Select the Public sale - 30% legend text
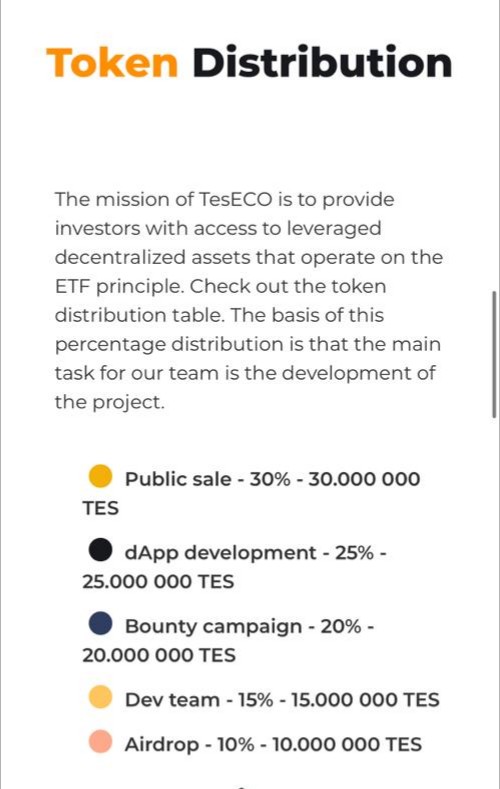Screen dimensions: 500x789 point(207,479)
